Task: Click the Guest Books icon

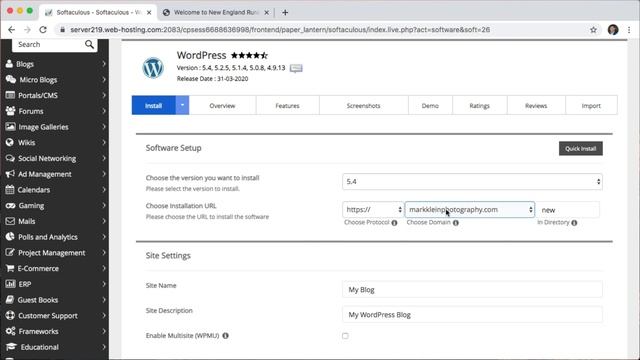Action: click(10, 300)
